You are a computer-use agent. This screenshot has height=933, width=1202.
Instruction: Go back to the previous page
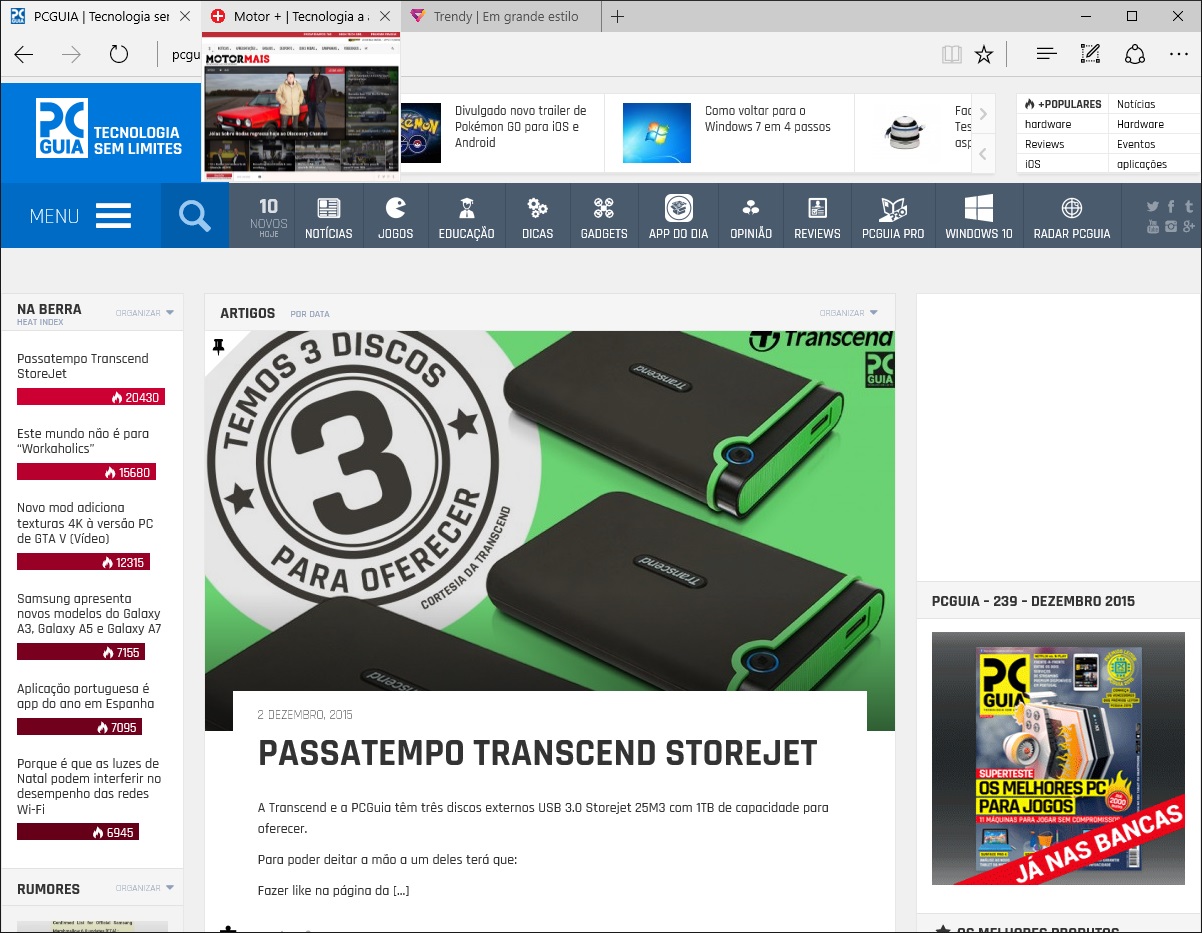(24, 54)
